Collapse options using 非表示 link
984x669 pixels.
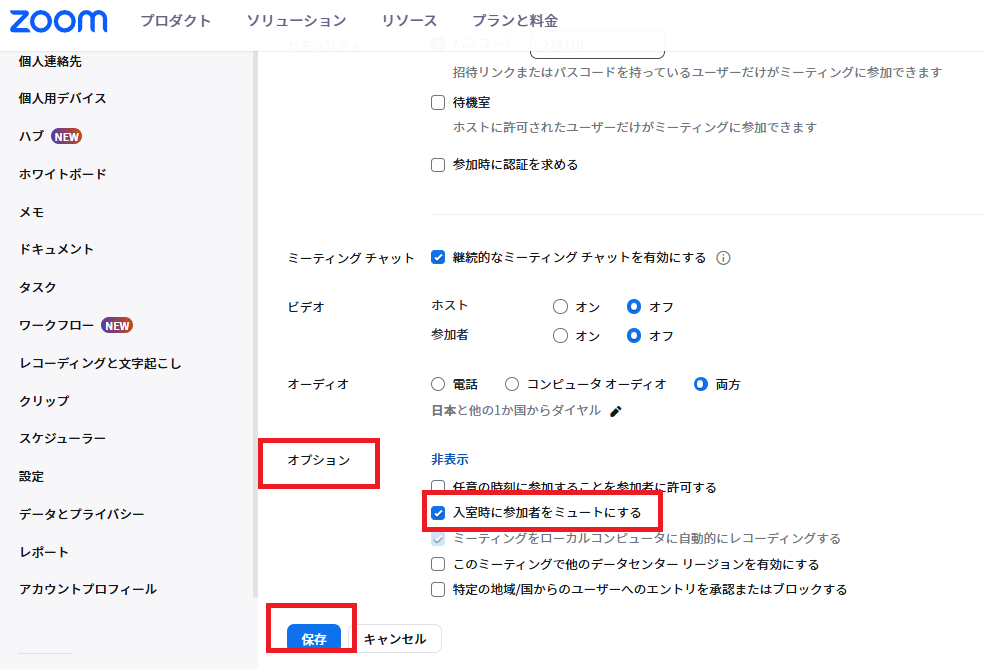pyautogui.click(x=449, y=460)
